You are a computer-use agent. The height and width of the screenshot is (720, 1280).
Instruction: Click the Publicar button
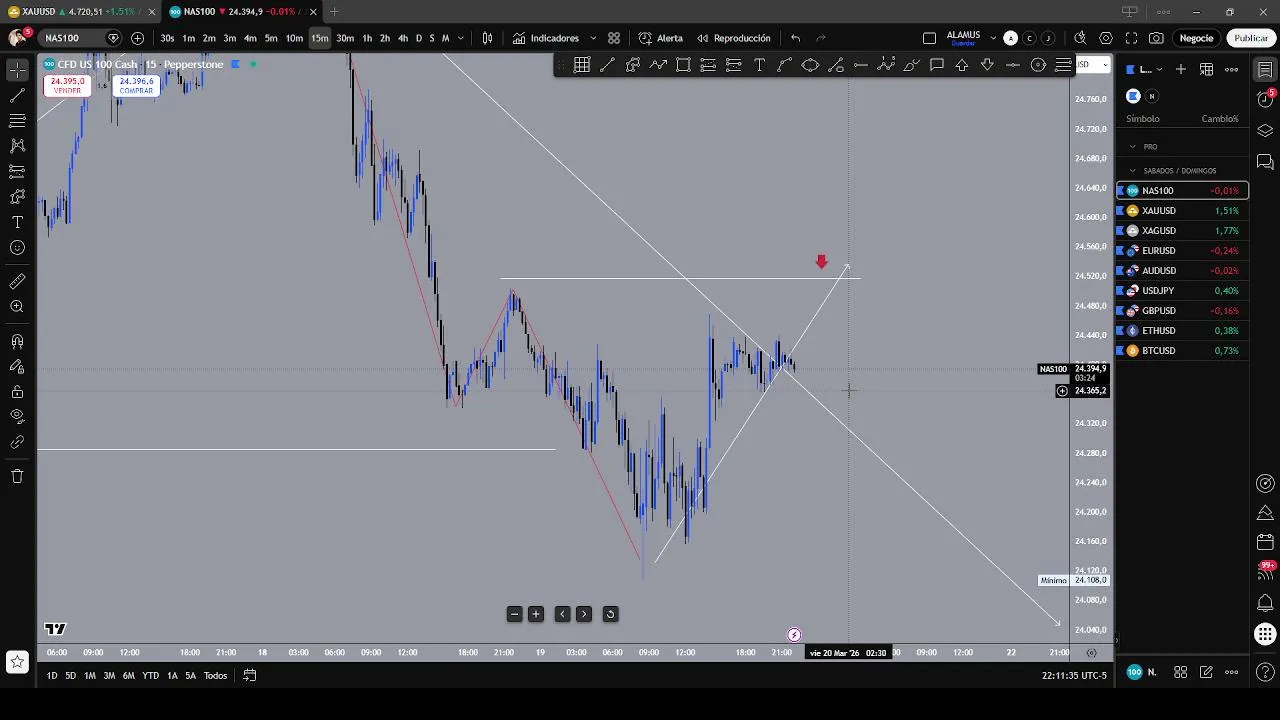tap(1251, 38)
